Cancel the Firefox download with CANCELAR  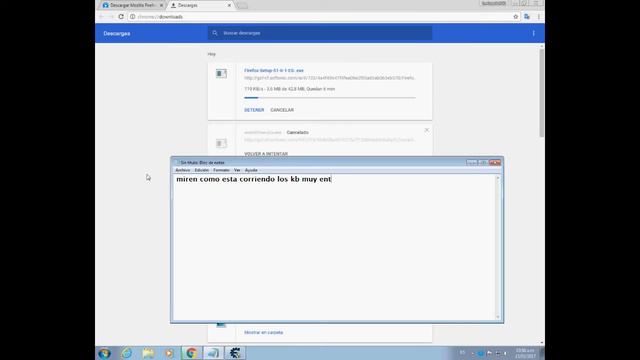click(282, 110)
